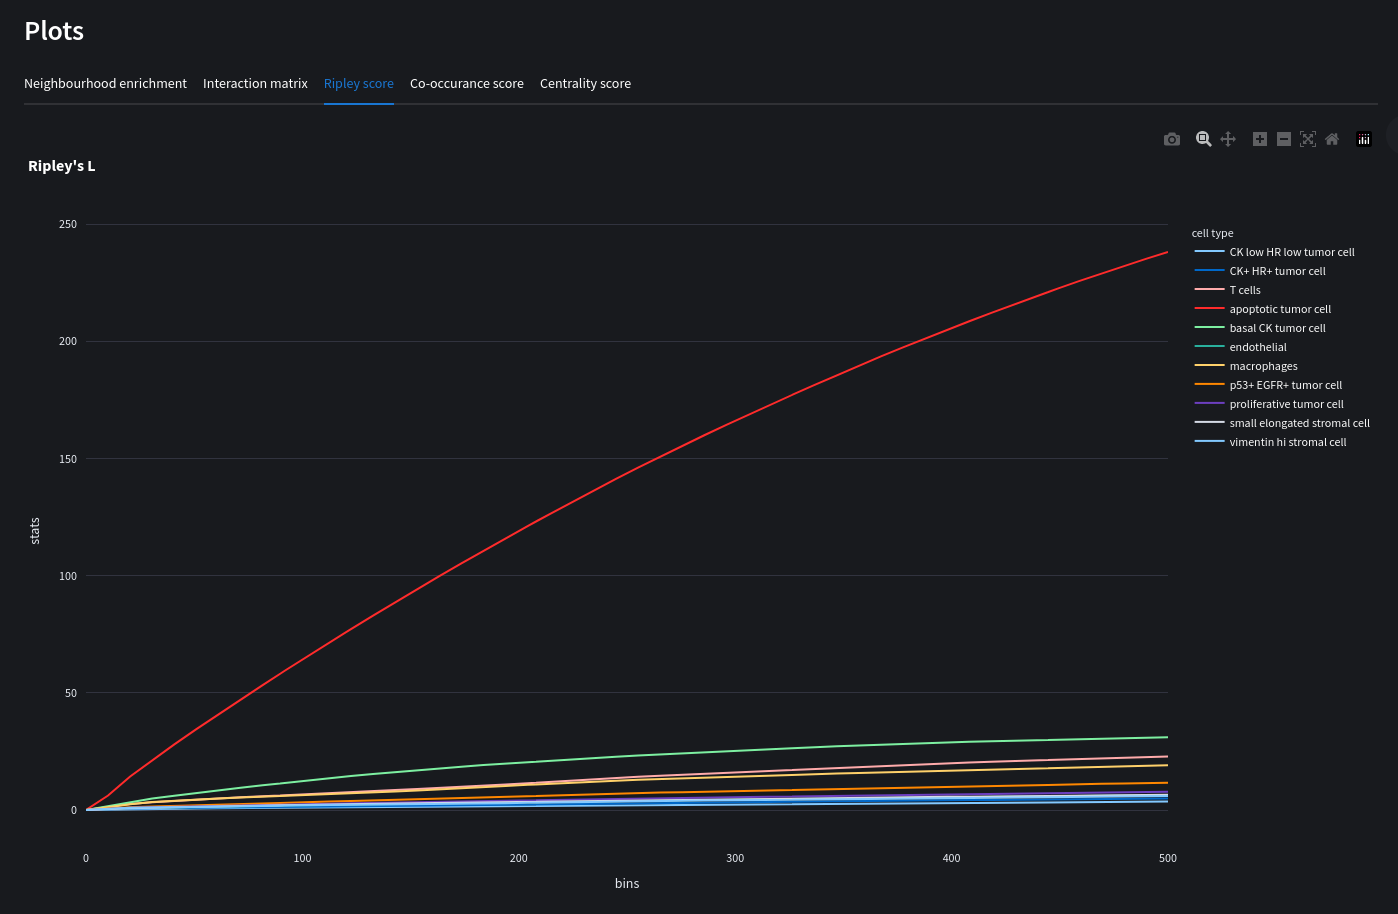The image size is (1398, 914).
Task: Click the red apoptotic curve in the plot
Action: (x=627, y=475)
